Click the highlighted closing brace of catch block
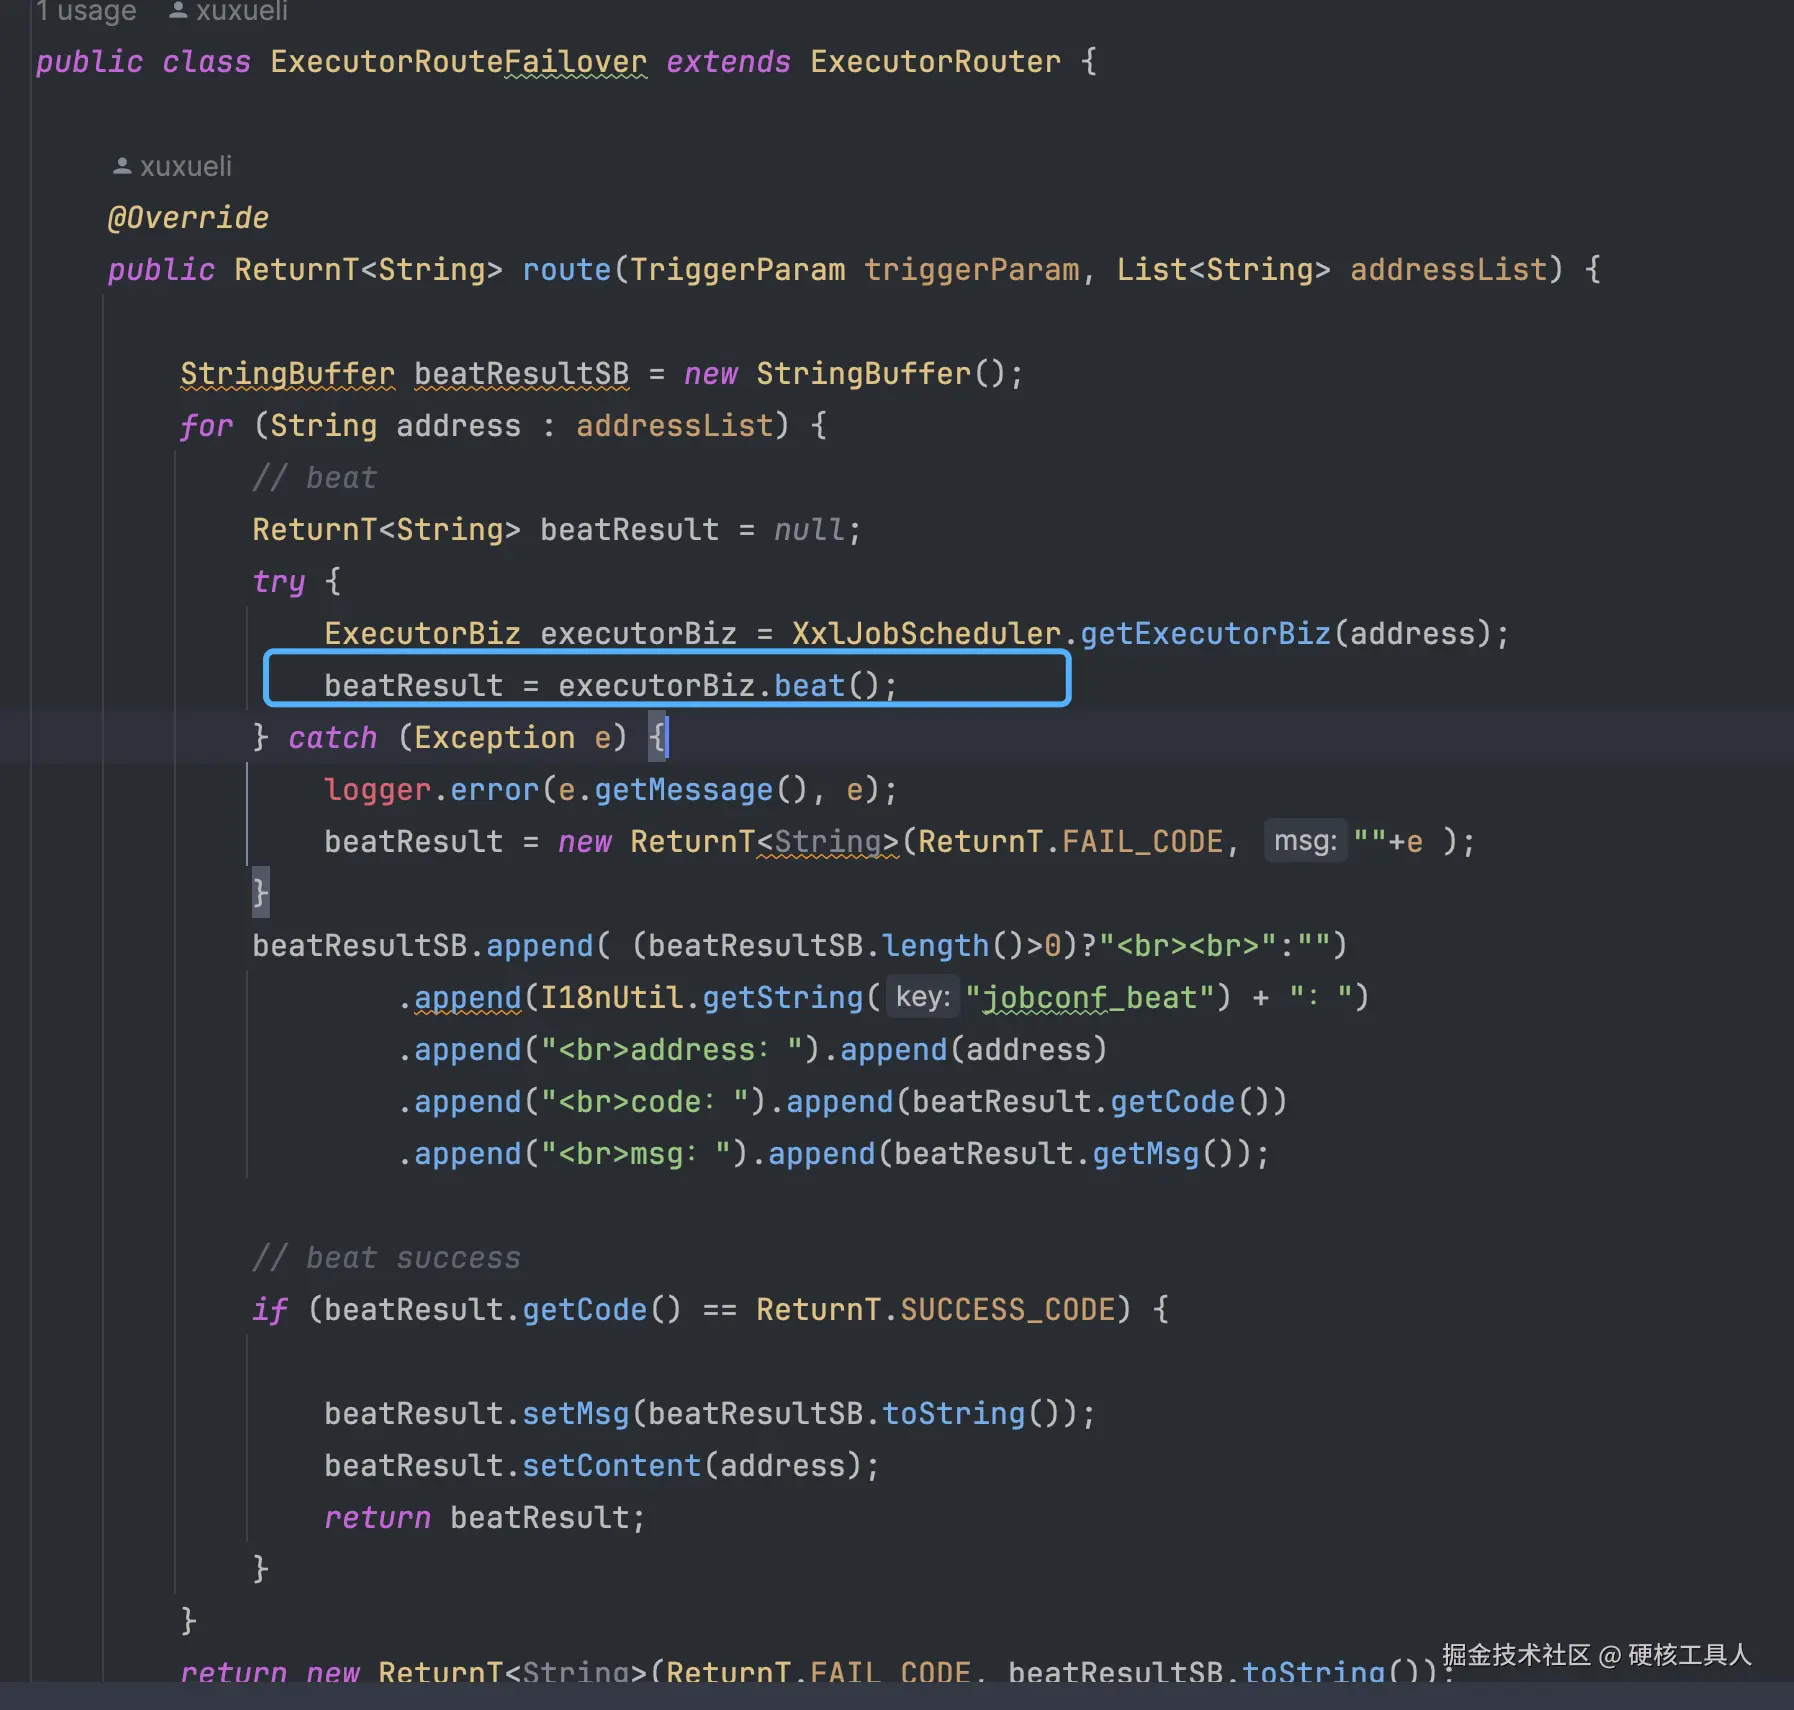This screenshot has width=1794, height=1710. coord(260,892)
